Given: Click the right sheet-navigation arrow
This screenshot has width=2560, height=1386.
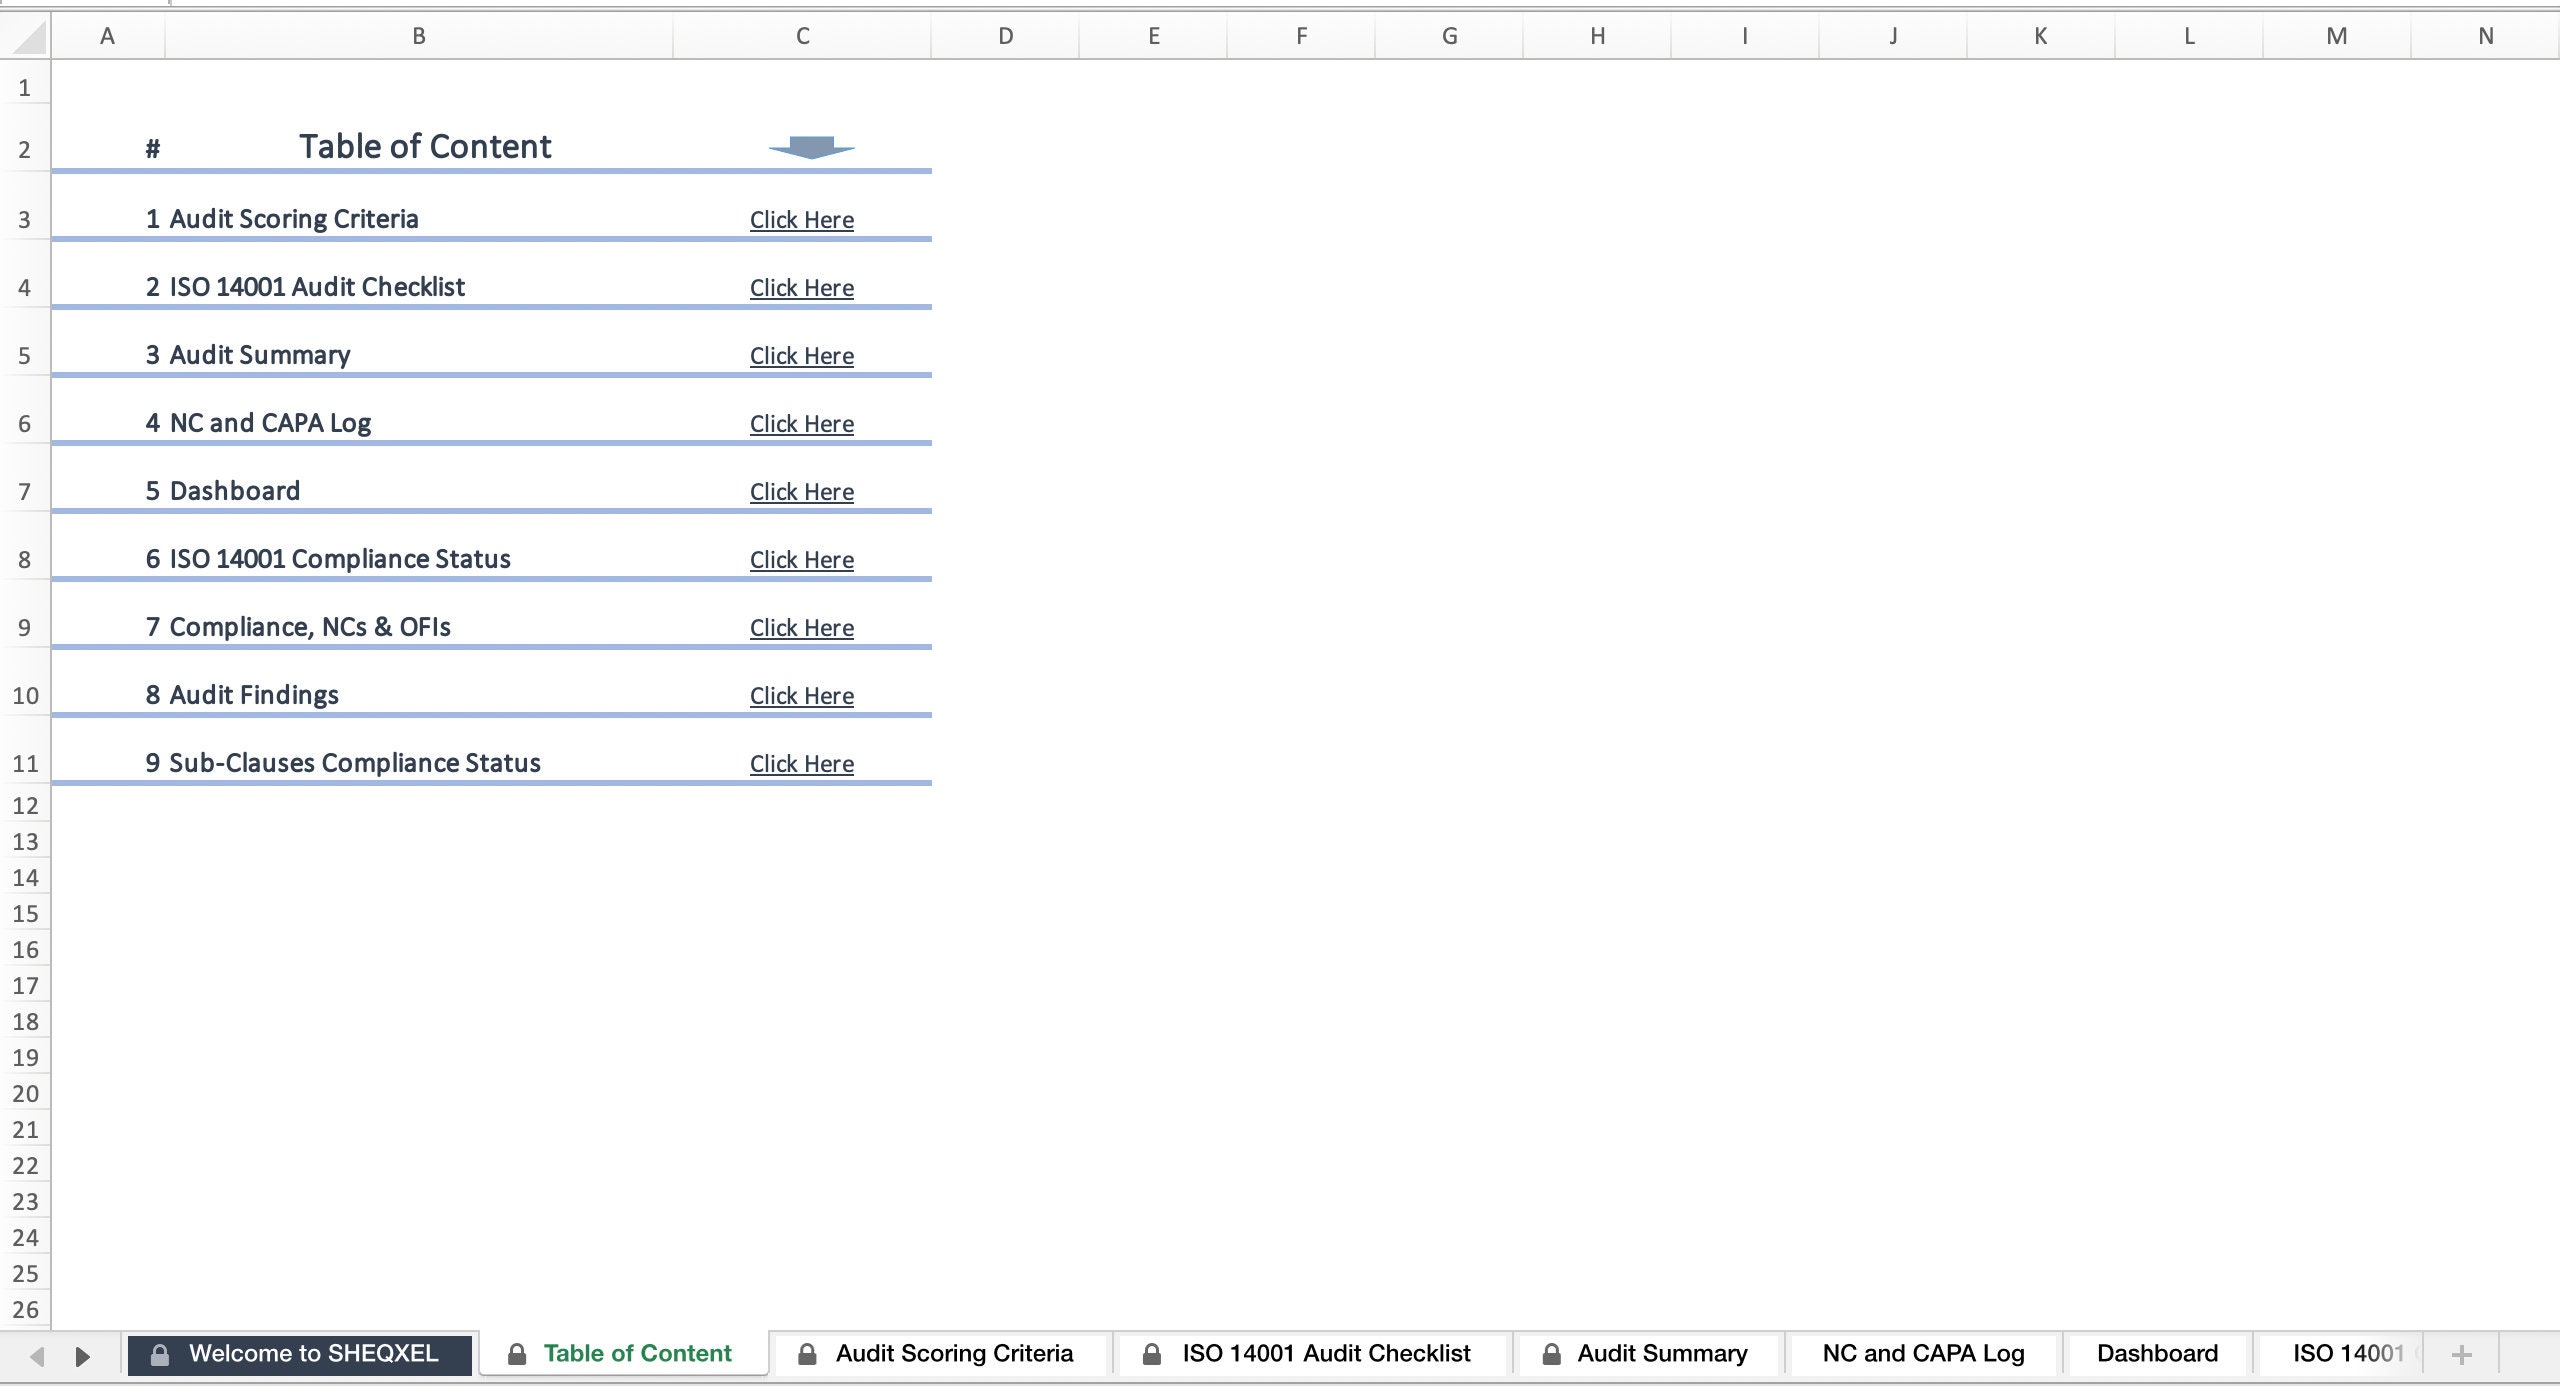Looking at the screenshot, I should click(82, 1356).
